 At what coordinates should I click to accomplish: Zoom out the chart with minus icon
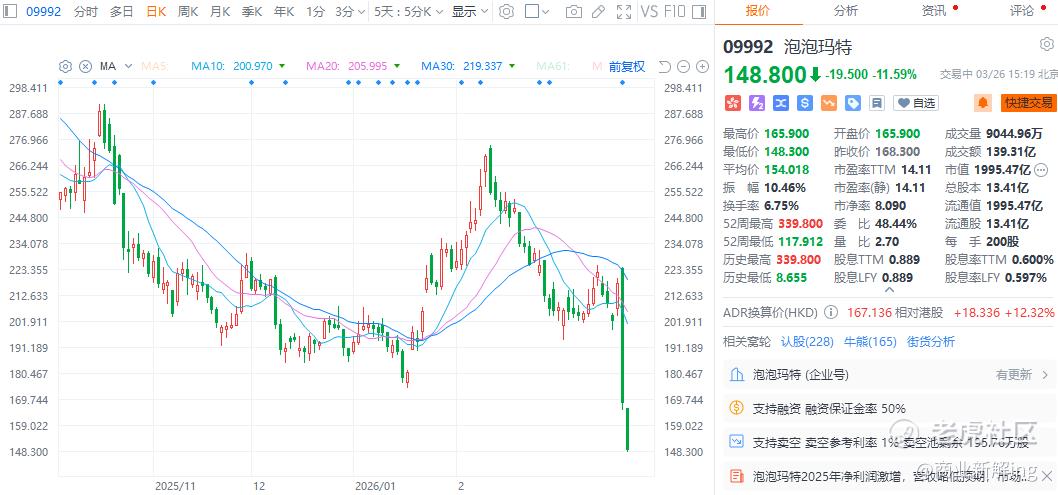[685, 66]
